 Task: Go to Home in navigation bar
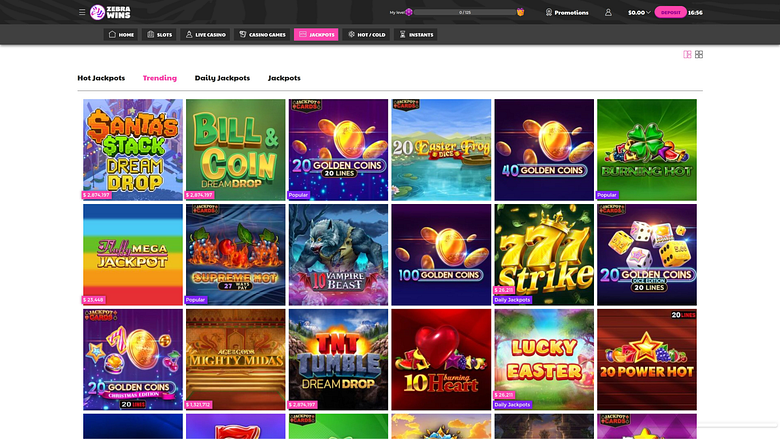pos(121,34)
